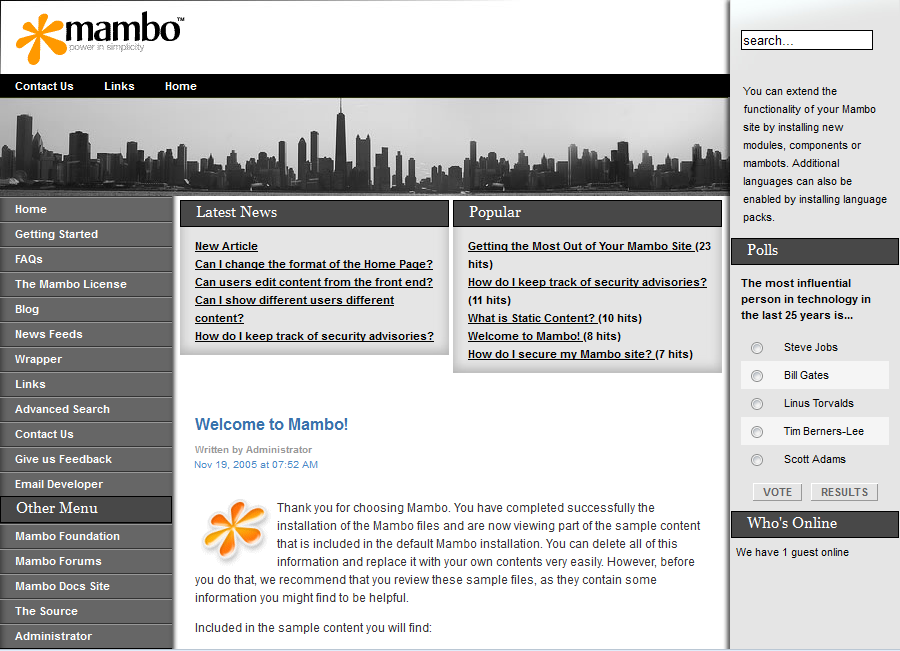Open Latest News security advisories link
900x651 pixels.
coord(314,336)
